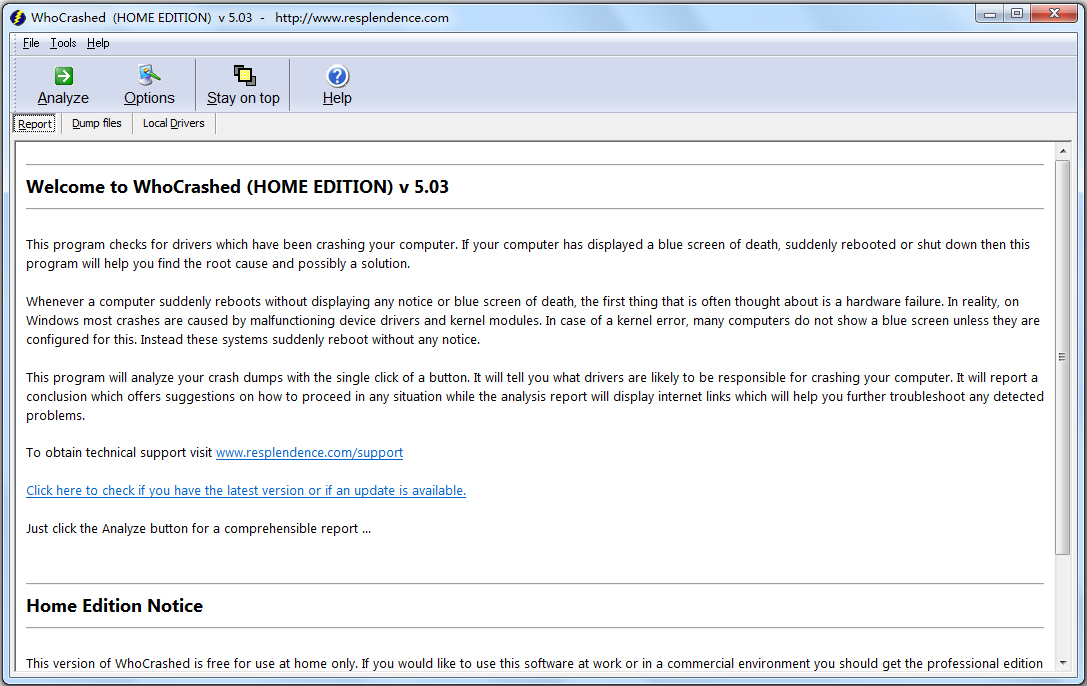Click the Analyze green arrow icon
This screenshot has height=686, width=1087.
(x=63, y=76)
